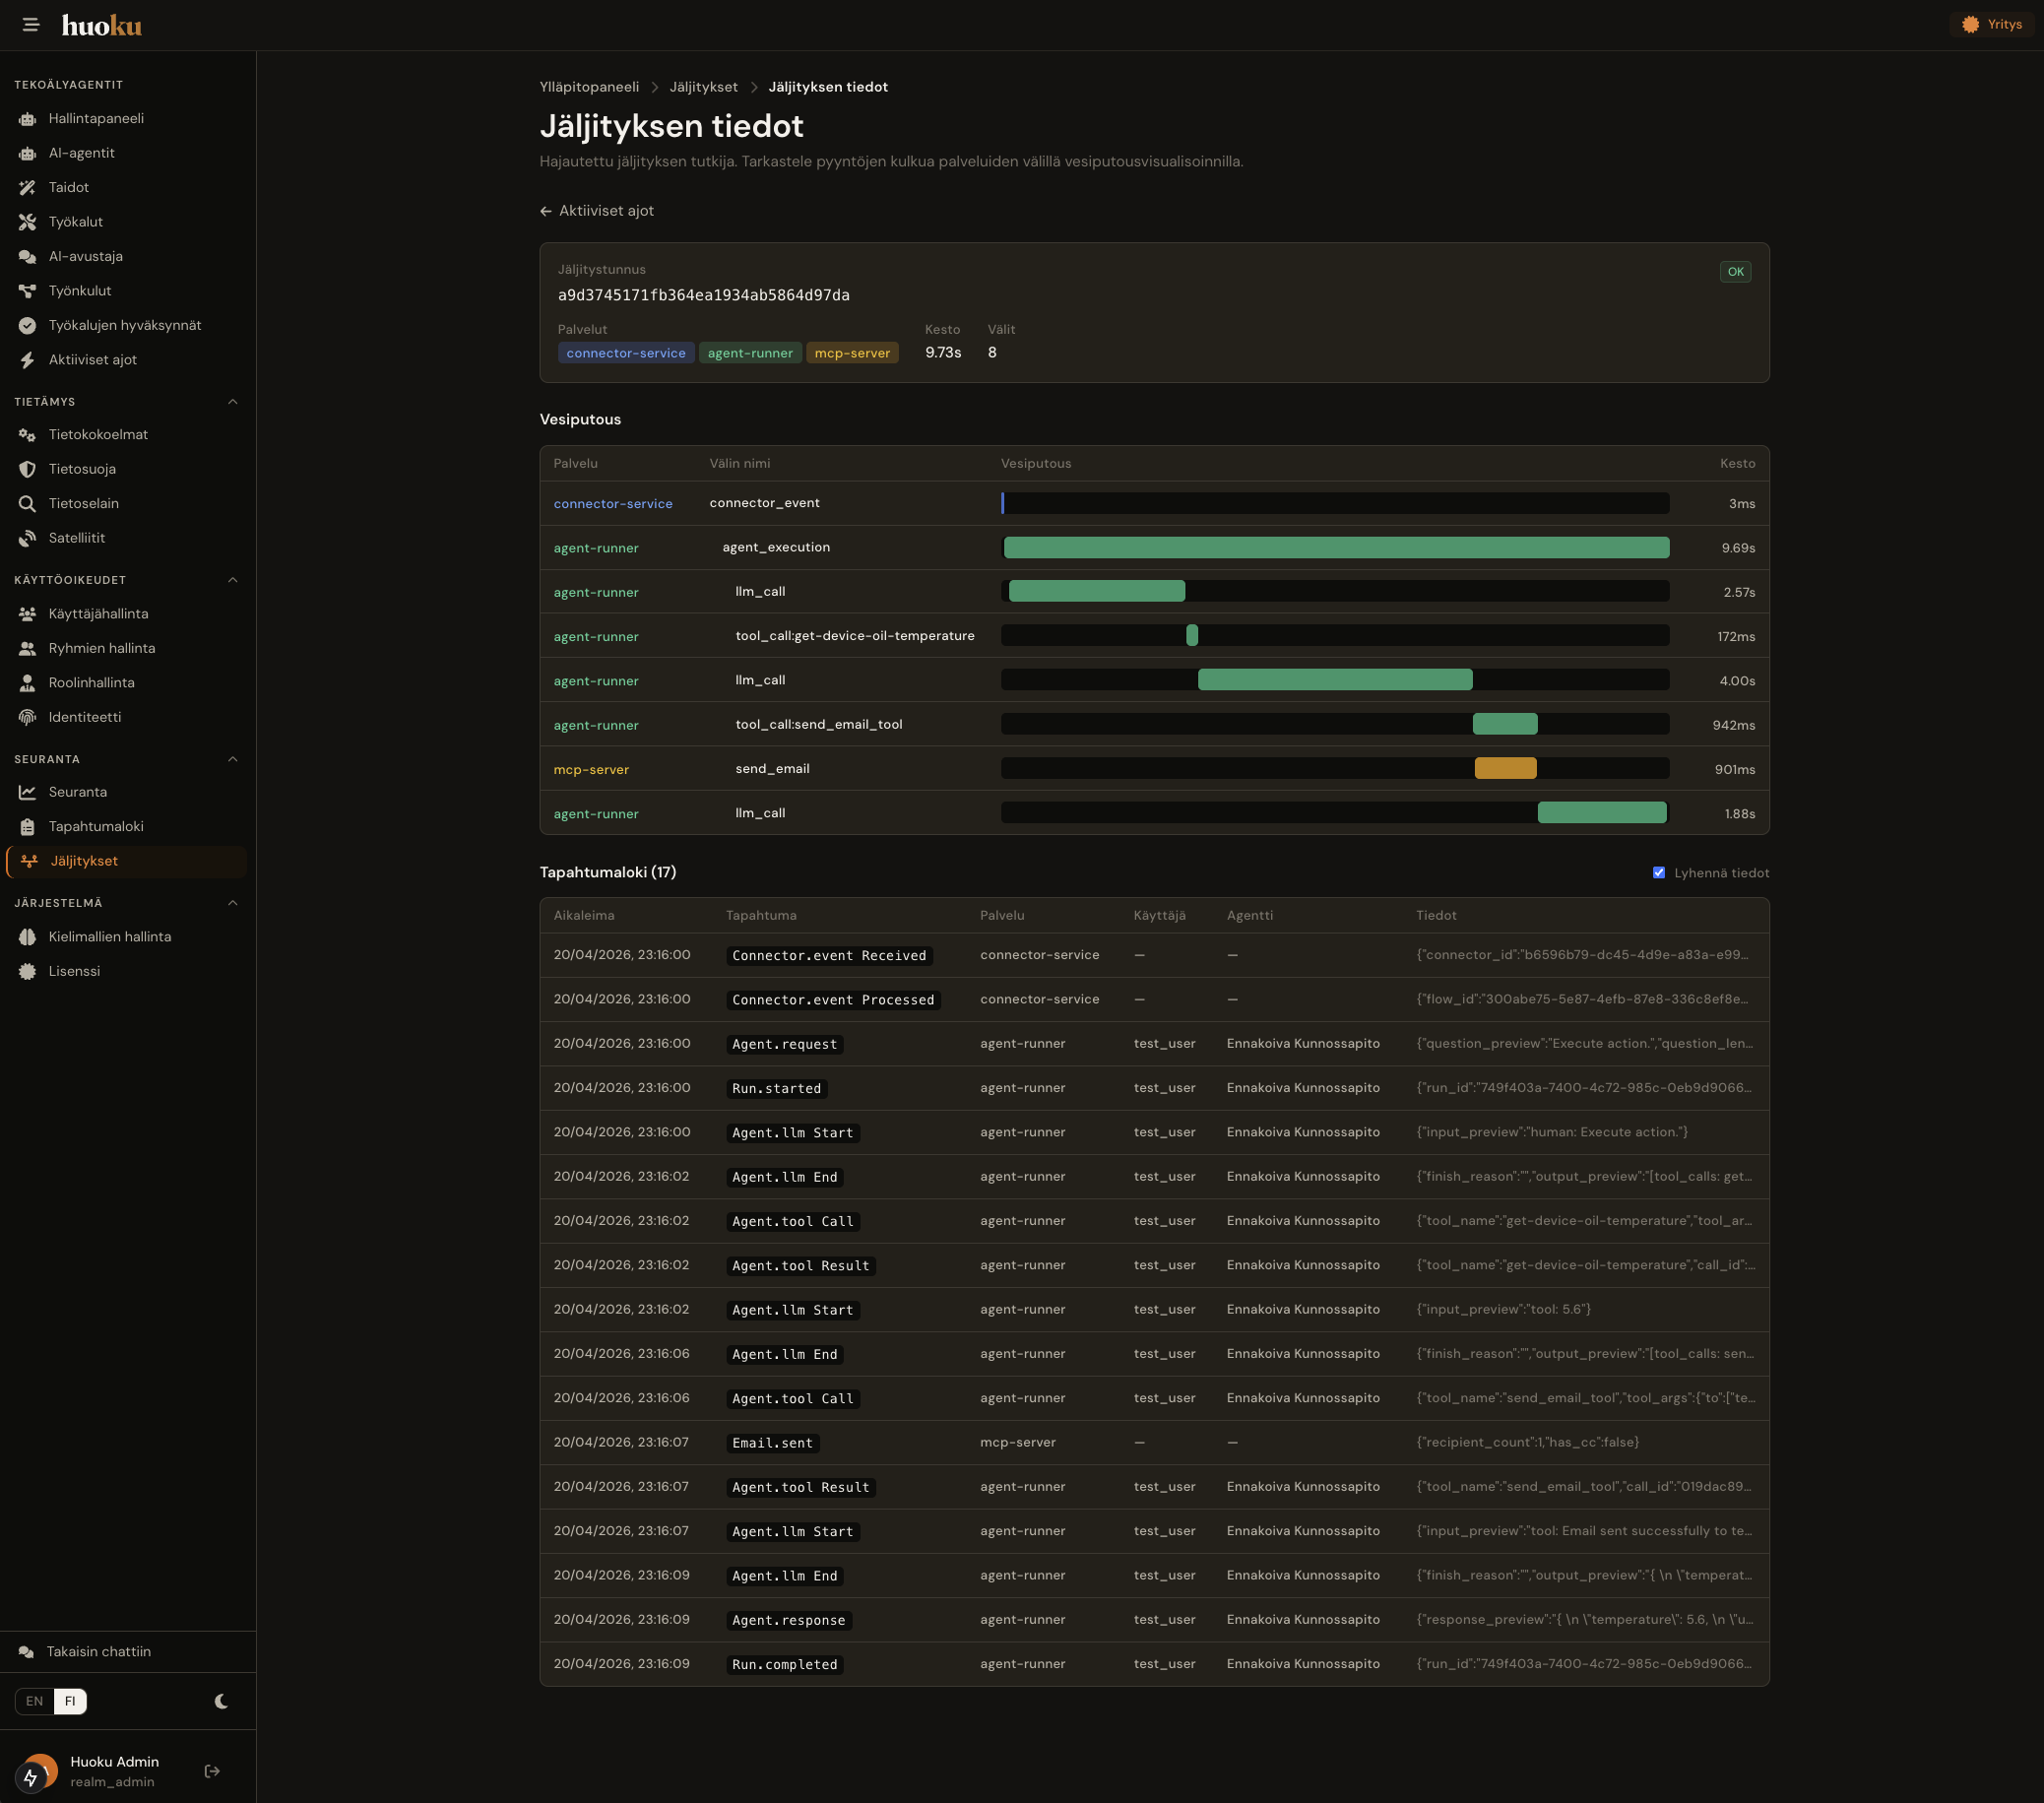This screenshot has width=2044, height=1803.
Task: Click the Taidot magic wand icon
Action: point(28,188)
